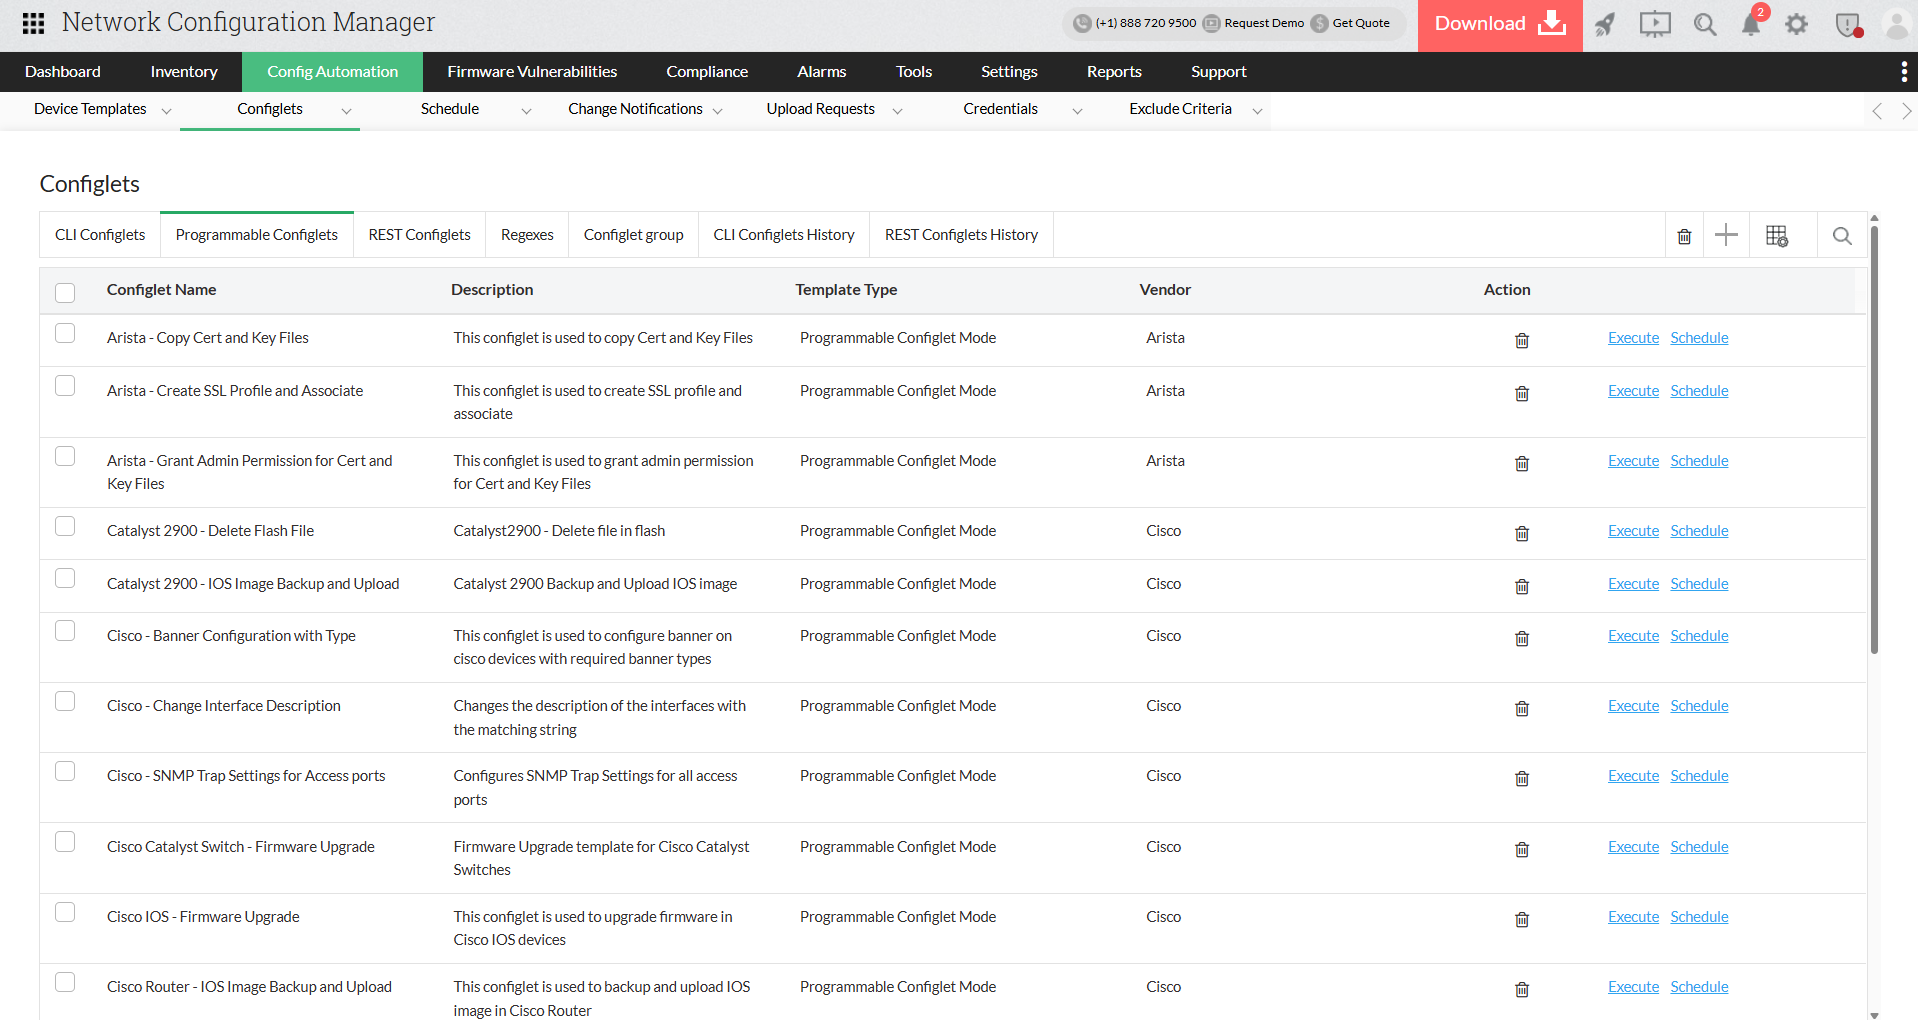Add a new configlet with the plus icon
1918x1020 pixels.
(1726, 234)
